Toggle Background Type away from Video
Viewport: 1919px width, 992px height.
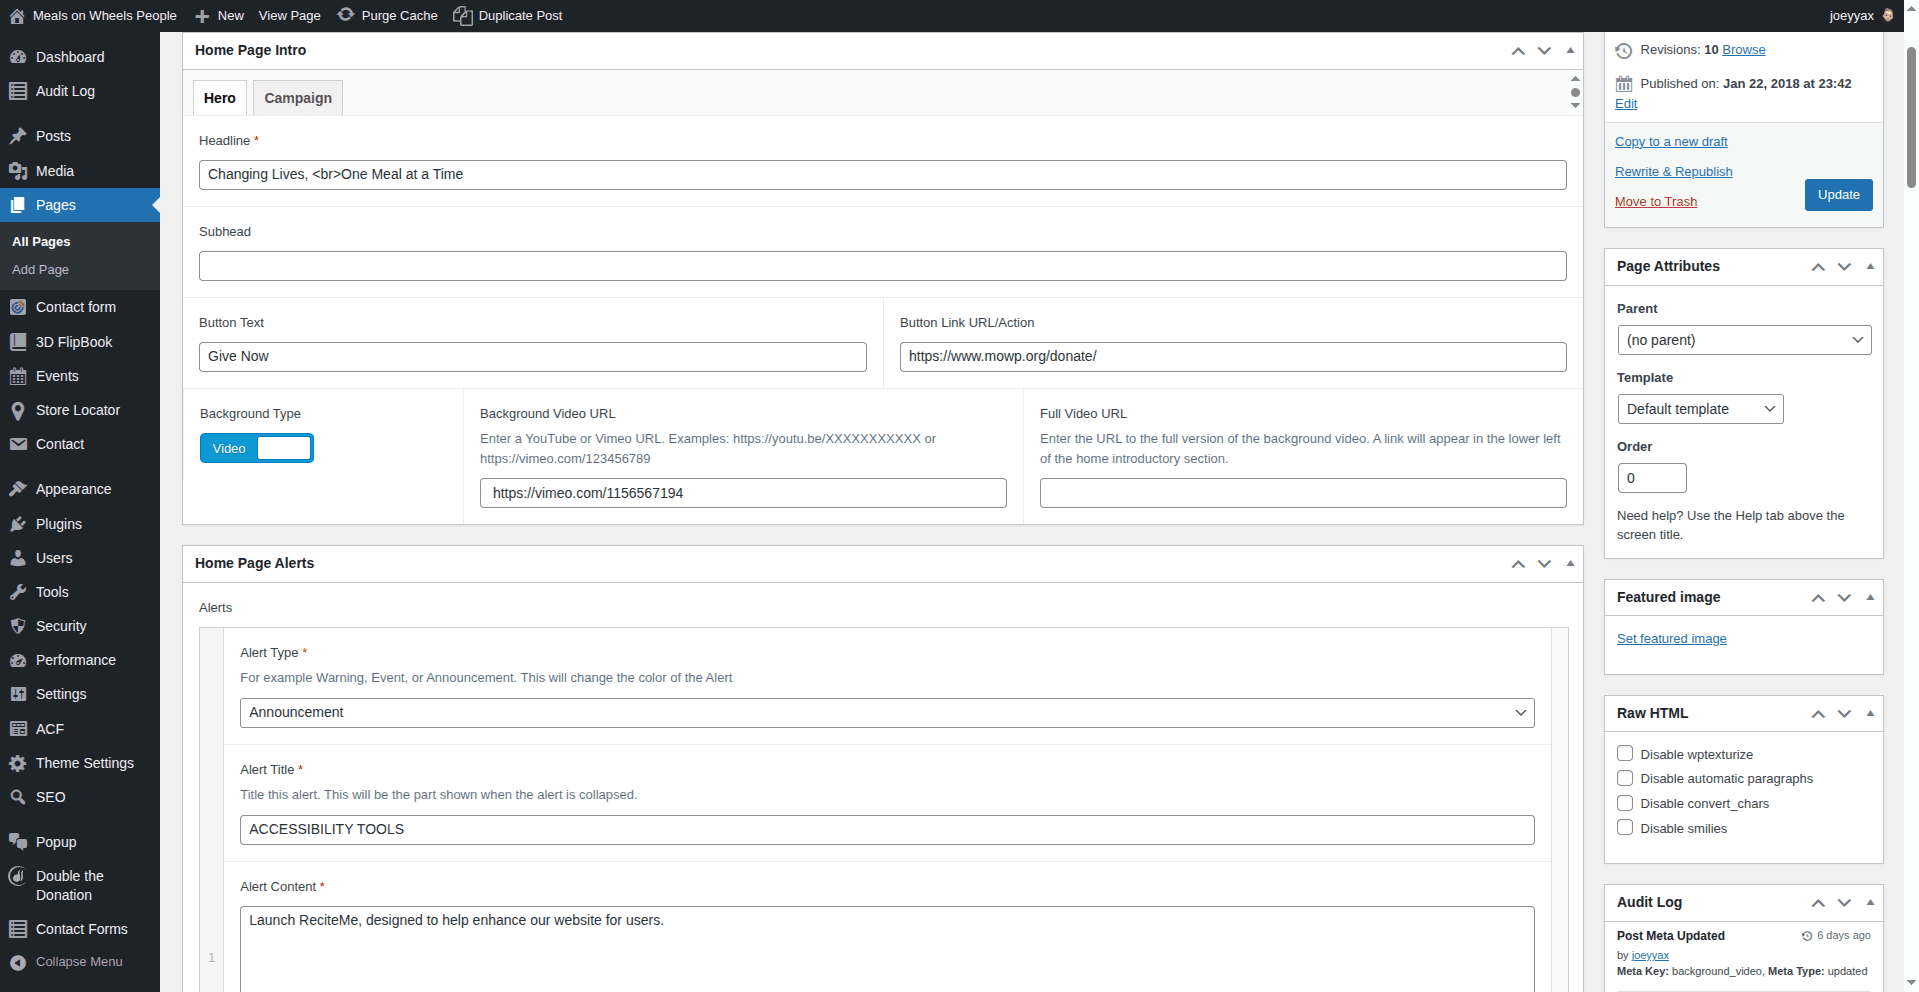point(284,448)
